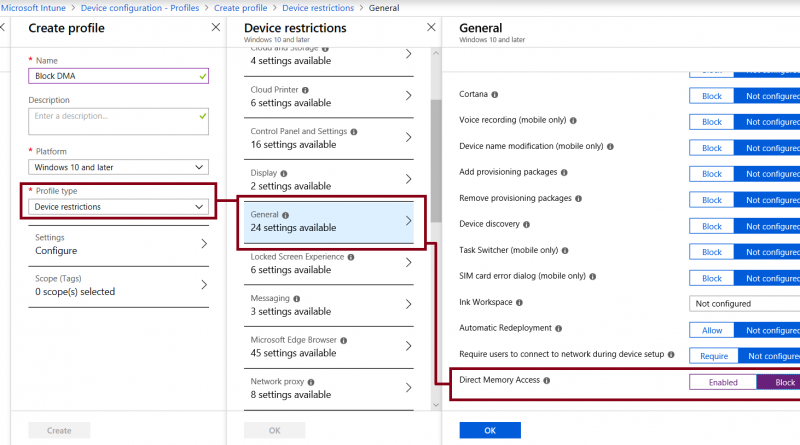Viewport: 800px width, 445px height.
Task: Open the Ink Workspace dropdown
Action: [x=744, y=304]
